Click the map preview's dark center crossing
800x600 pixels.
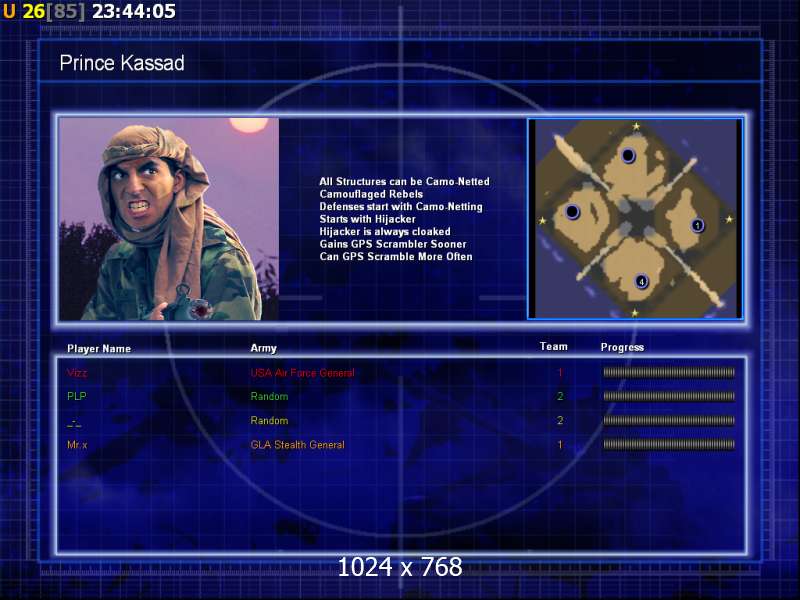[636, 218]
